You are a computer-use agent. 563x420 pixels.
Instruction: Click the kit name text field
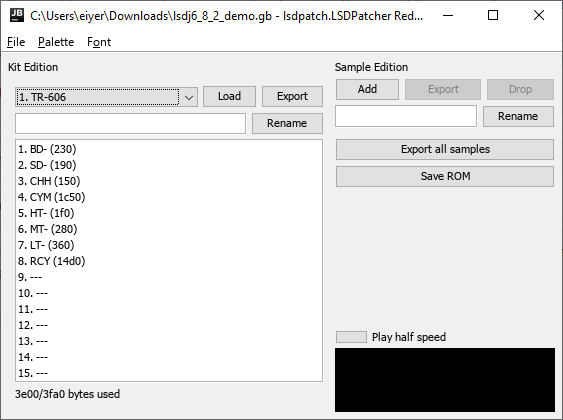131,123
